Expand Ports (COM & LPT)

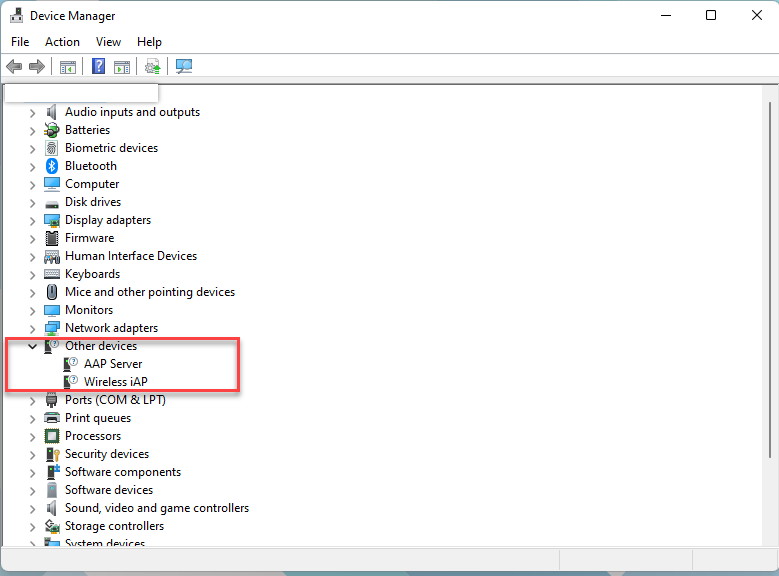pos(32,401)
